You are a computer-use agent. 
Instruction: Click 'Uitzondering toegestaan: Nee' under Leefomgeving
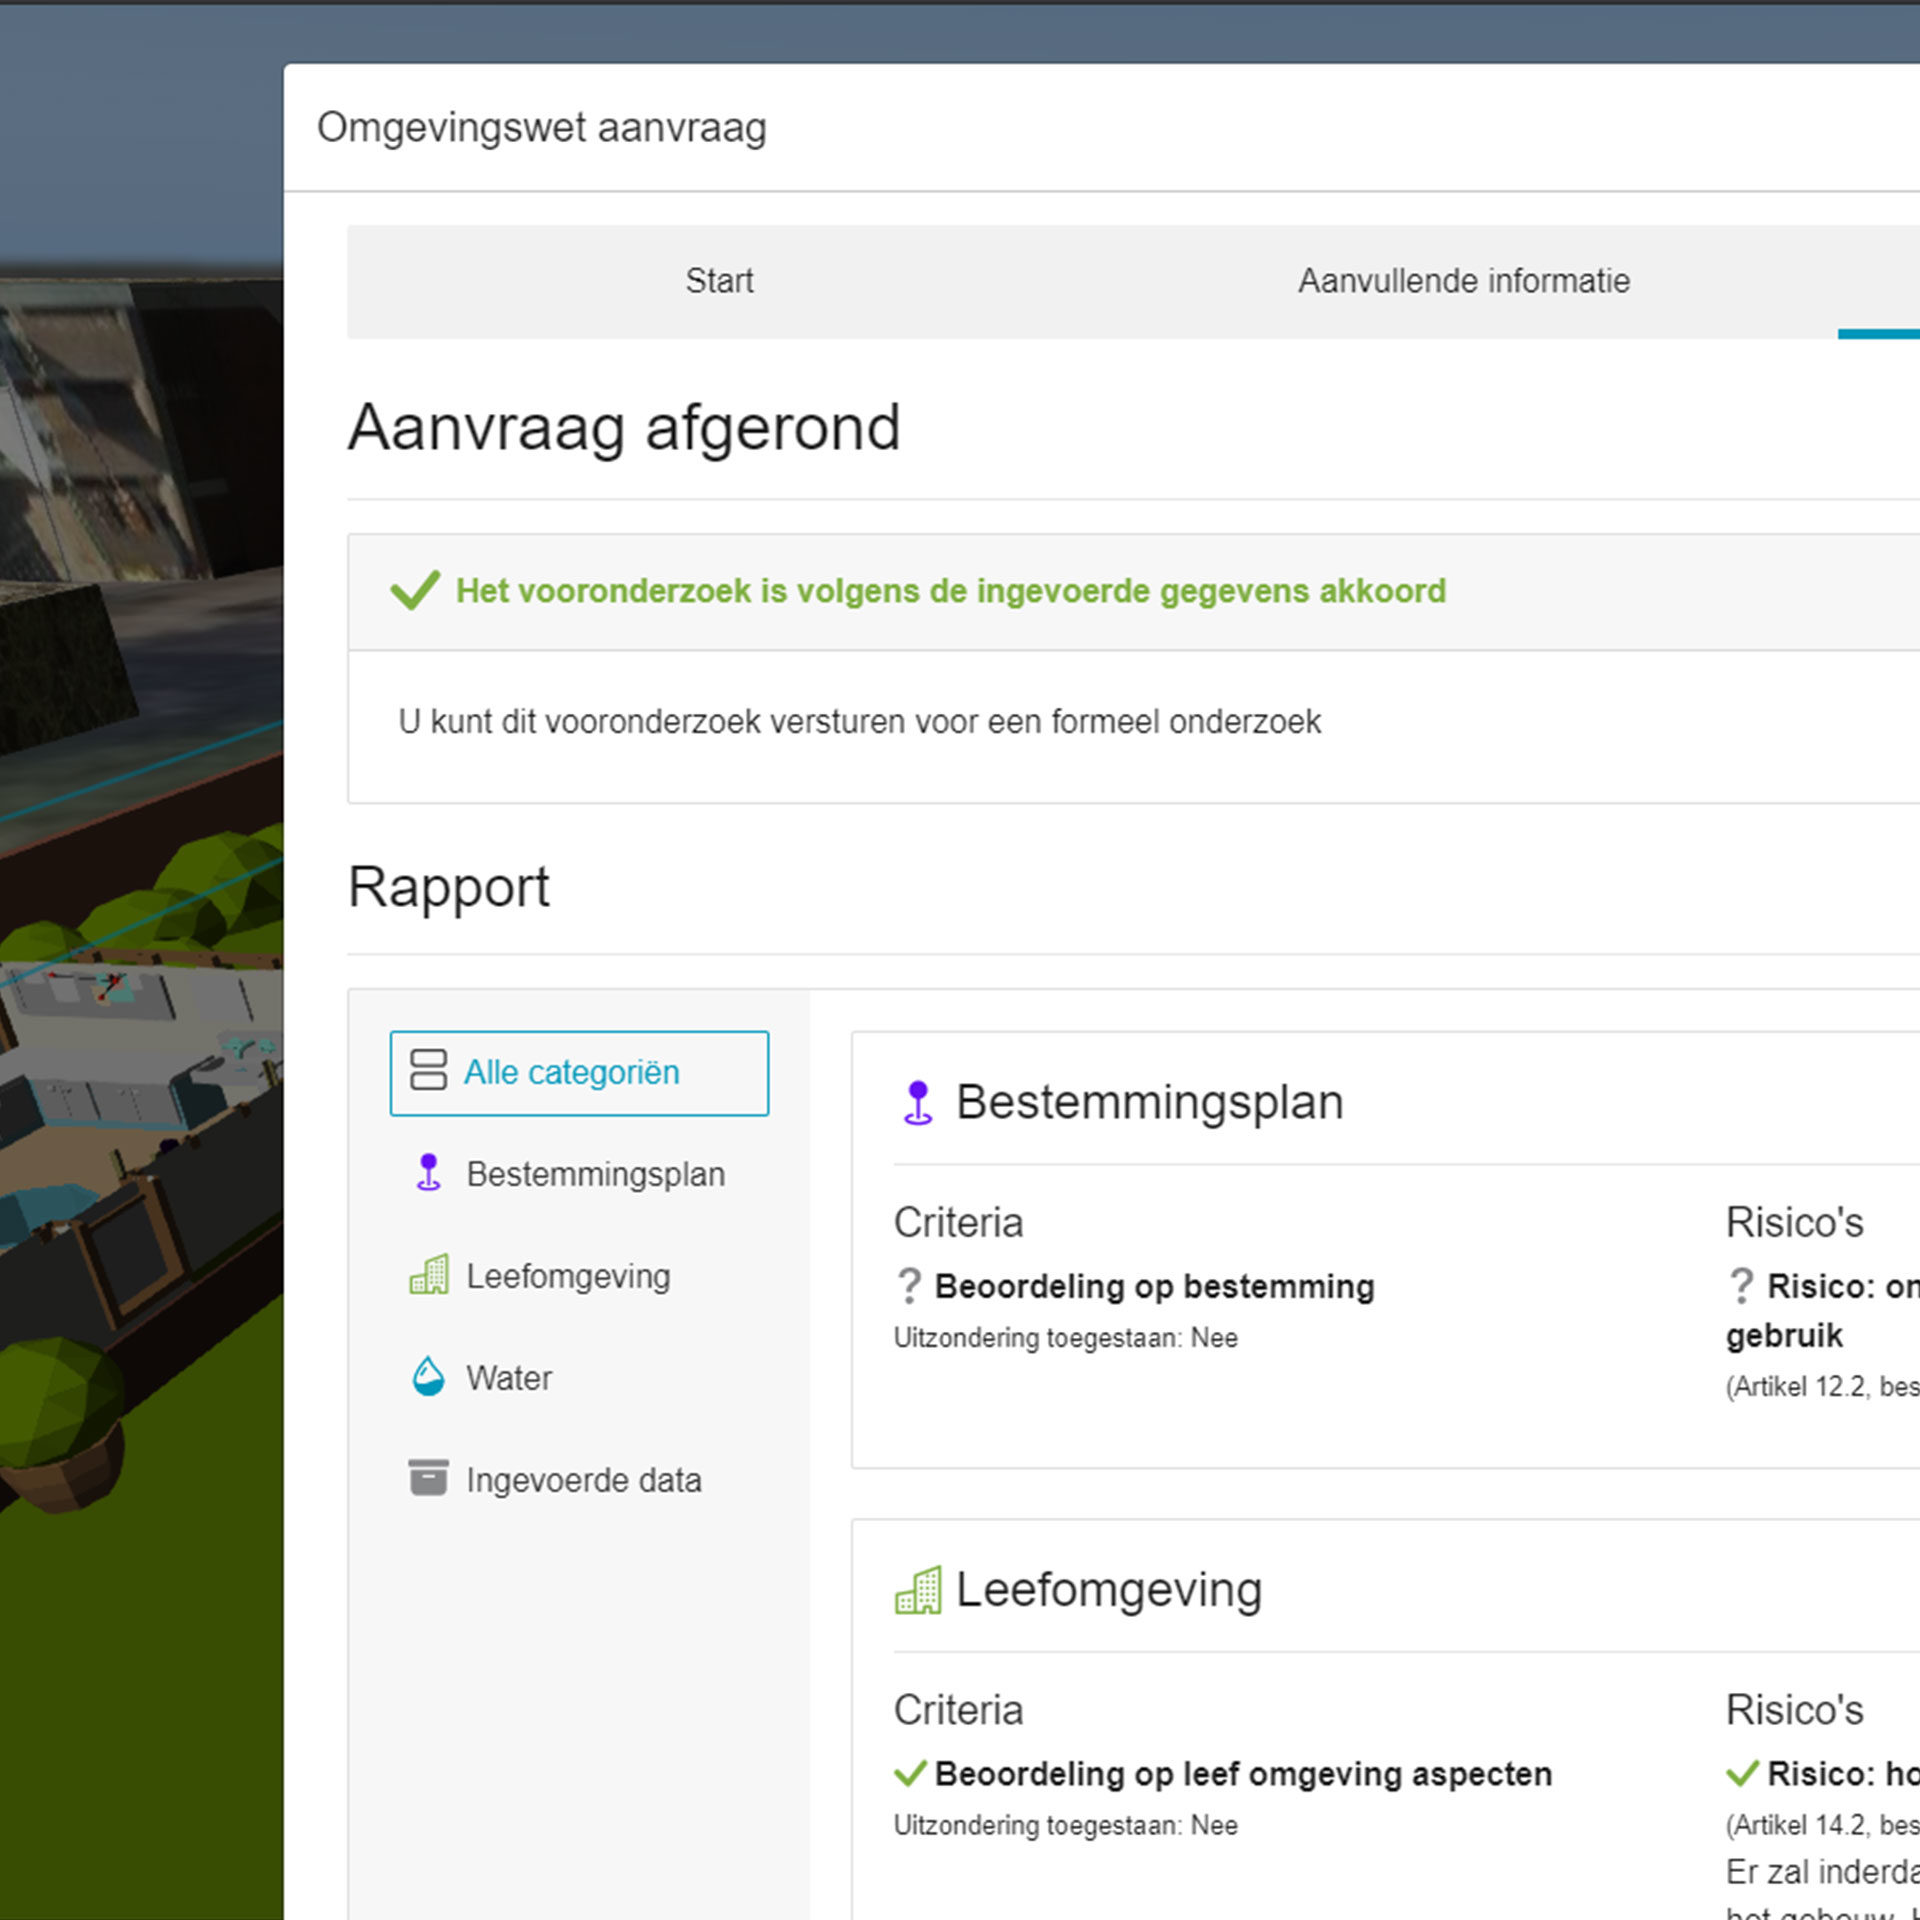click(1066, 1826)
